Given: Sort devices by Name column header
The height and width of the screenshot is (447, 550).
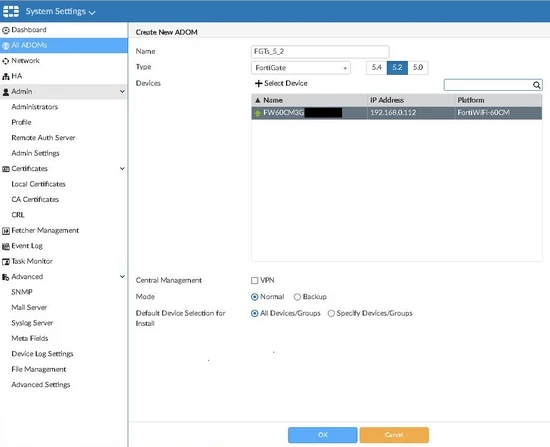Looking at the screenshot, I should tap(309, 100).
